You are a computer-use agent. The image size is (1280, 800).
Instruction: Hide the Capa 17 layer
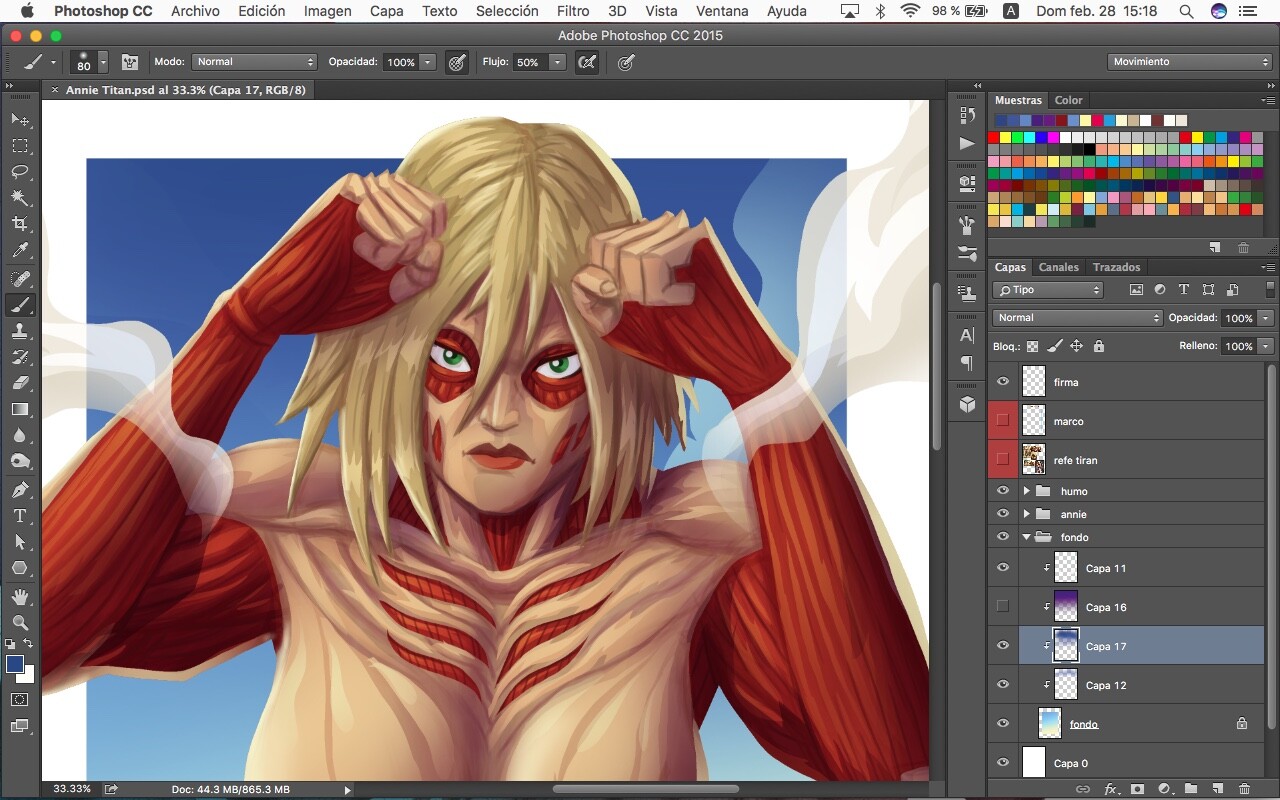click(x=1003, y=646)
